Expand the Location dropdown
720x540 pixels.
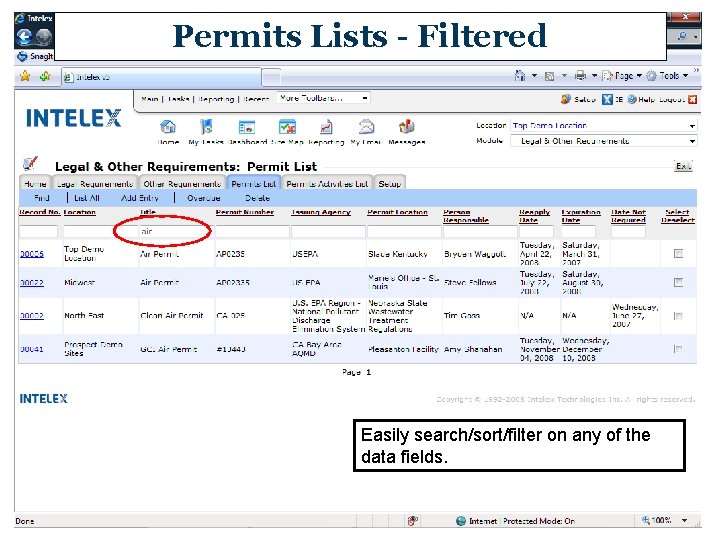point(692,126)
